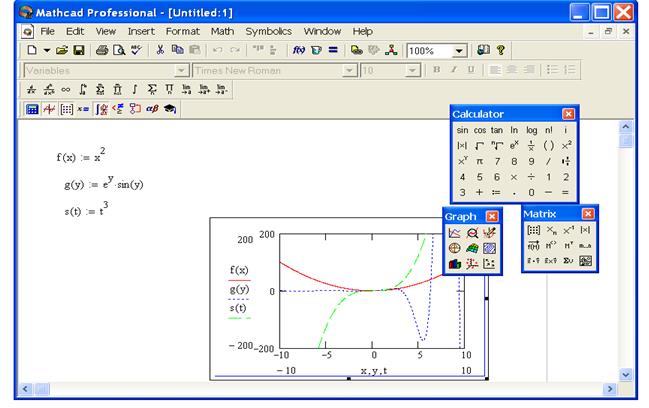Open the Calculus toolbar from the Math palette
649x408 pixels.
[101, 109]
